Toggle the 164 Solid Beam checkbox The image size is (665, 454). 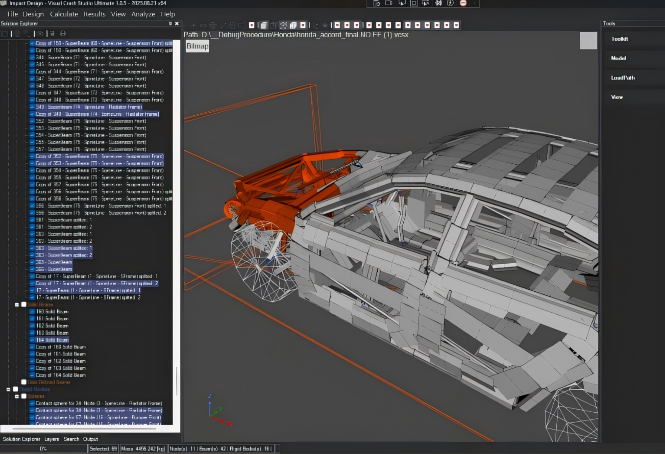click(x=31, y=340)
